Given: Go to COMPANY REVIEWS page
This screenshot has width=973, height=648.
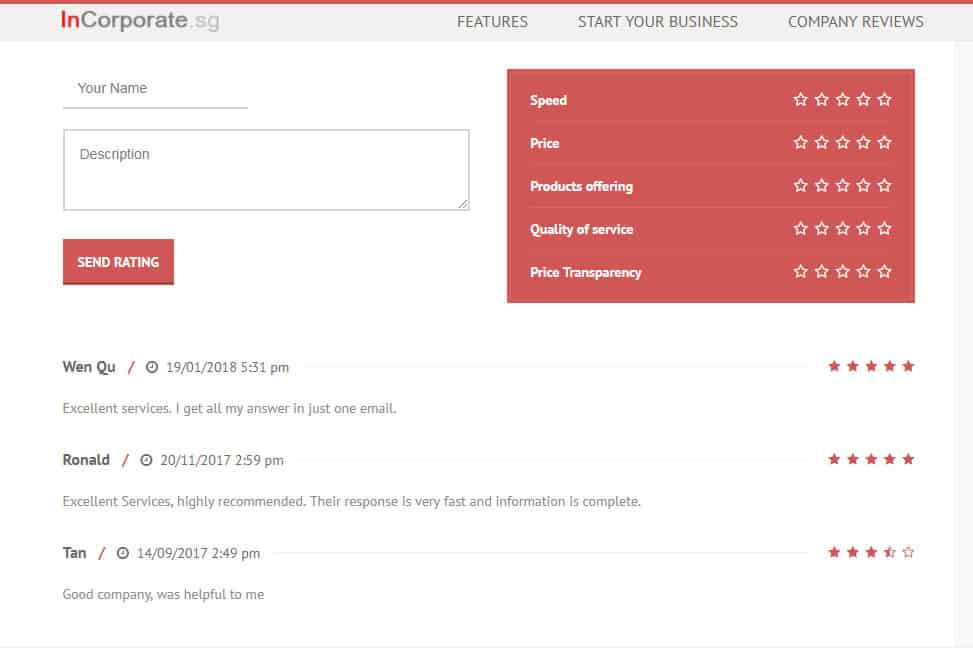Looking at the screenshot, I should pyautogui.click(x=856, y=22).
